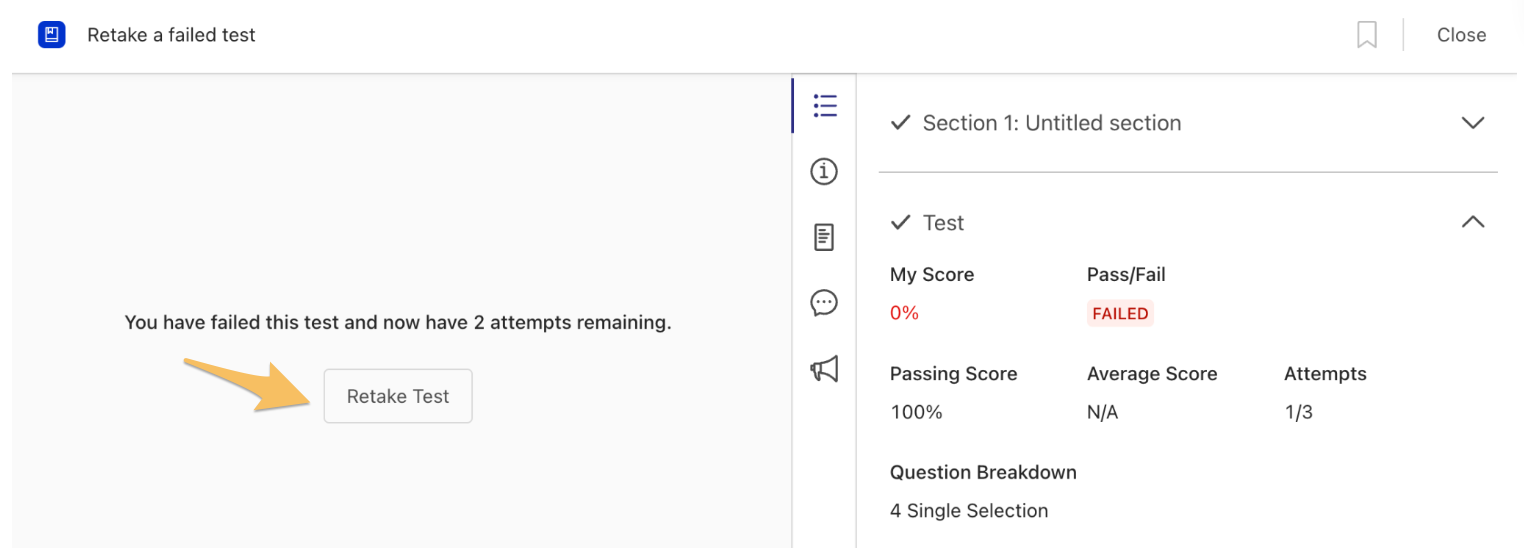The width and height of the screenshot is (1524, 548).
Task: Select Section 1: Untitled section heading
Action: pyautogui.click(x=1052, y=123)
